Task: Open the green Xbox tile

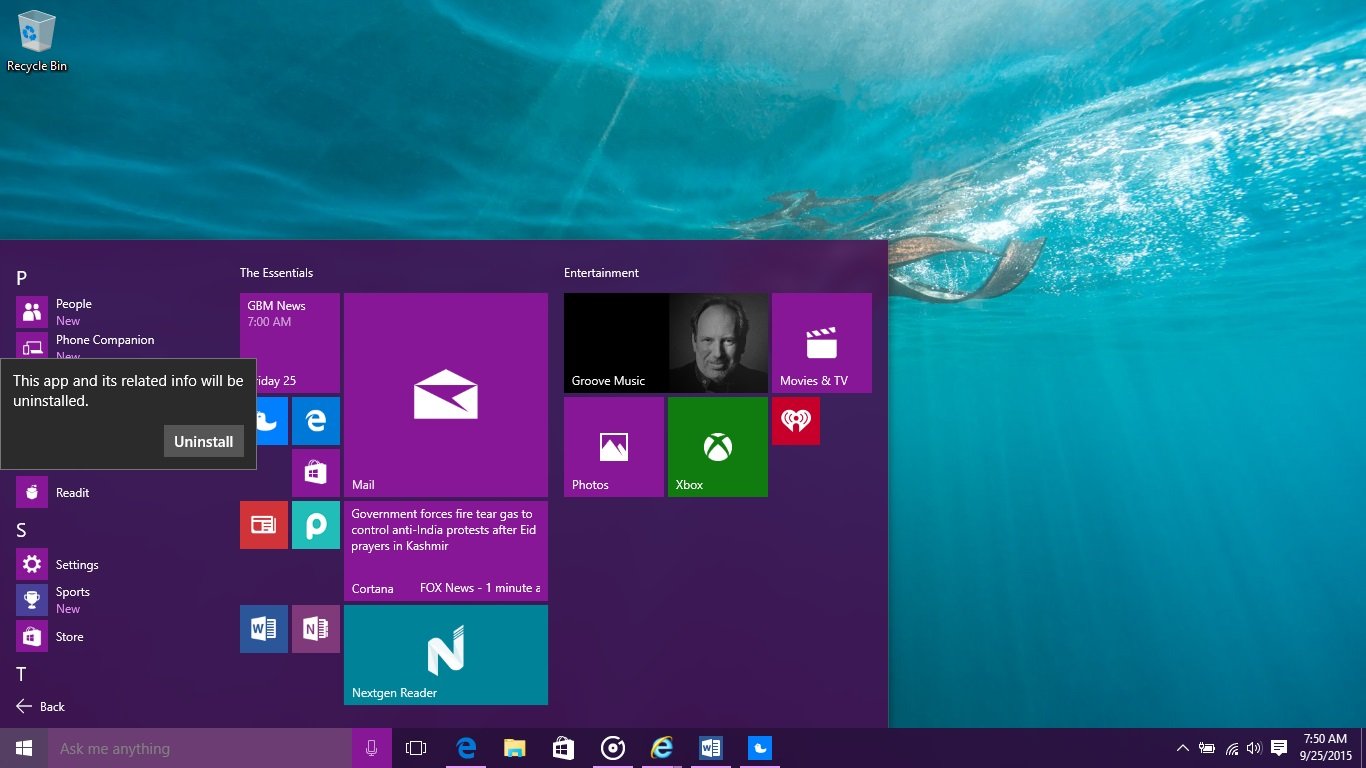Action: 718,447
